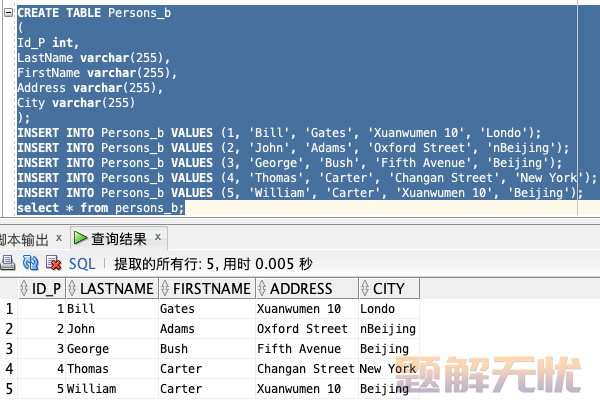600x406 pixels.
Task: Click the INSERT line for 'George'
Action: tap(290, 163)
